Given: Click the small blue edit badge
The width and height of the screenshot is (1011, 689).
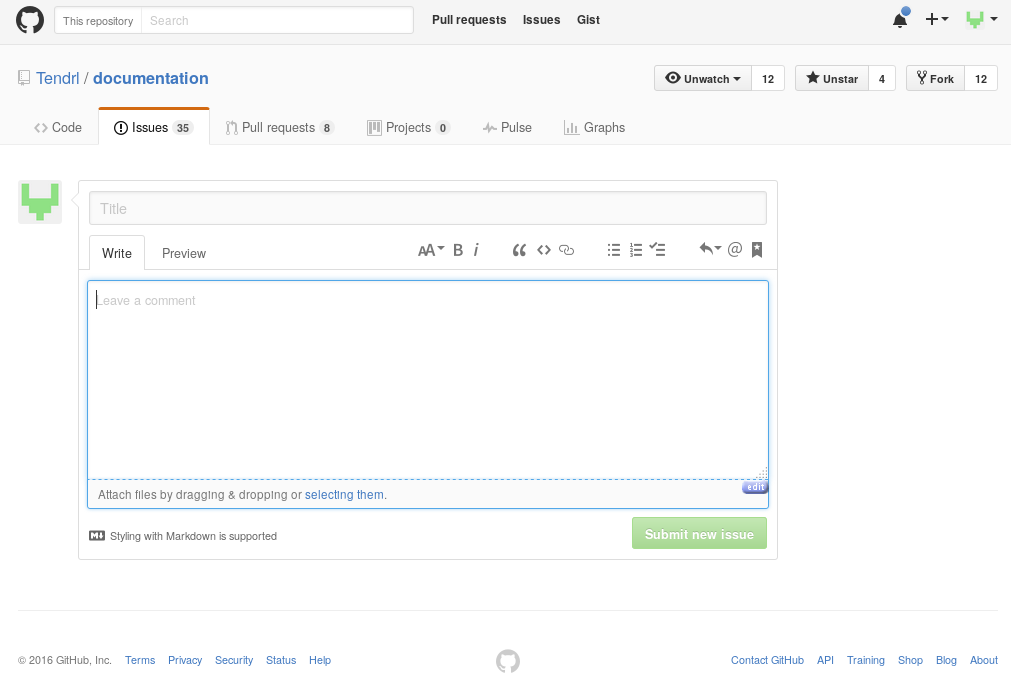Looking at the screenshot, I should pyautogui.click(x=755, y=487).
